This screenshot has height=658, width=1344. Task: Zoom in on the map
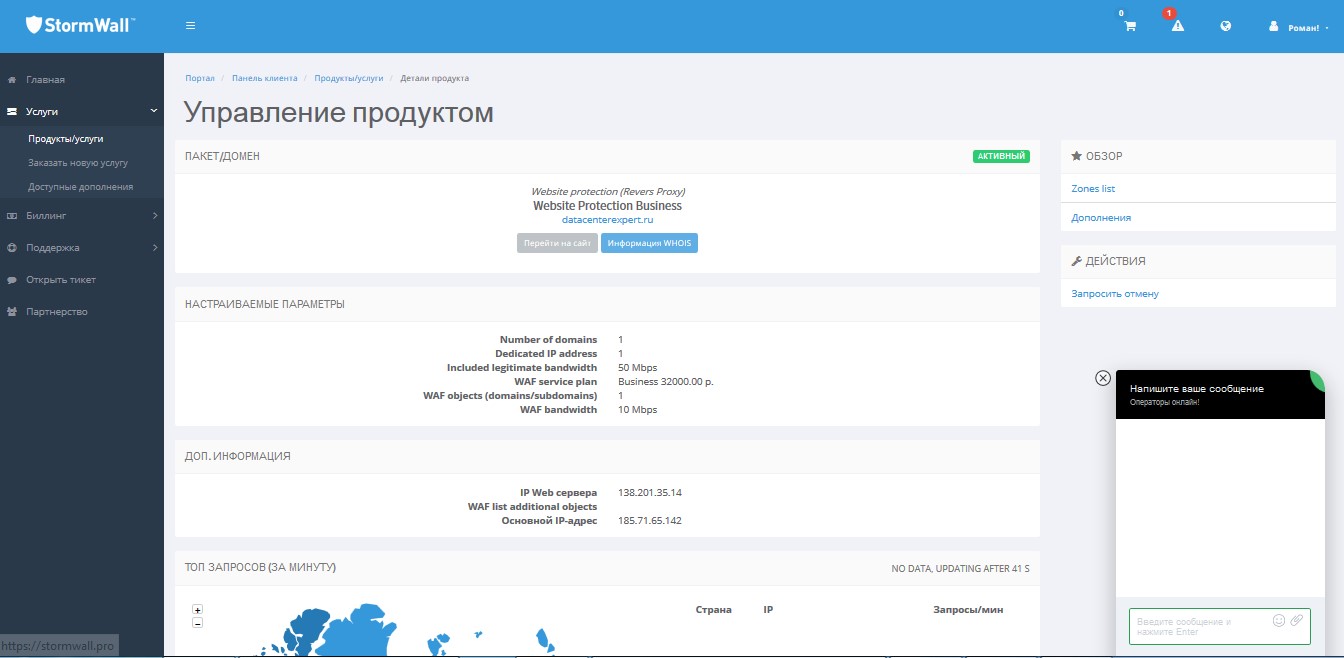(197, 610)
